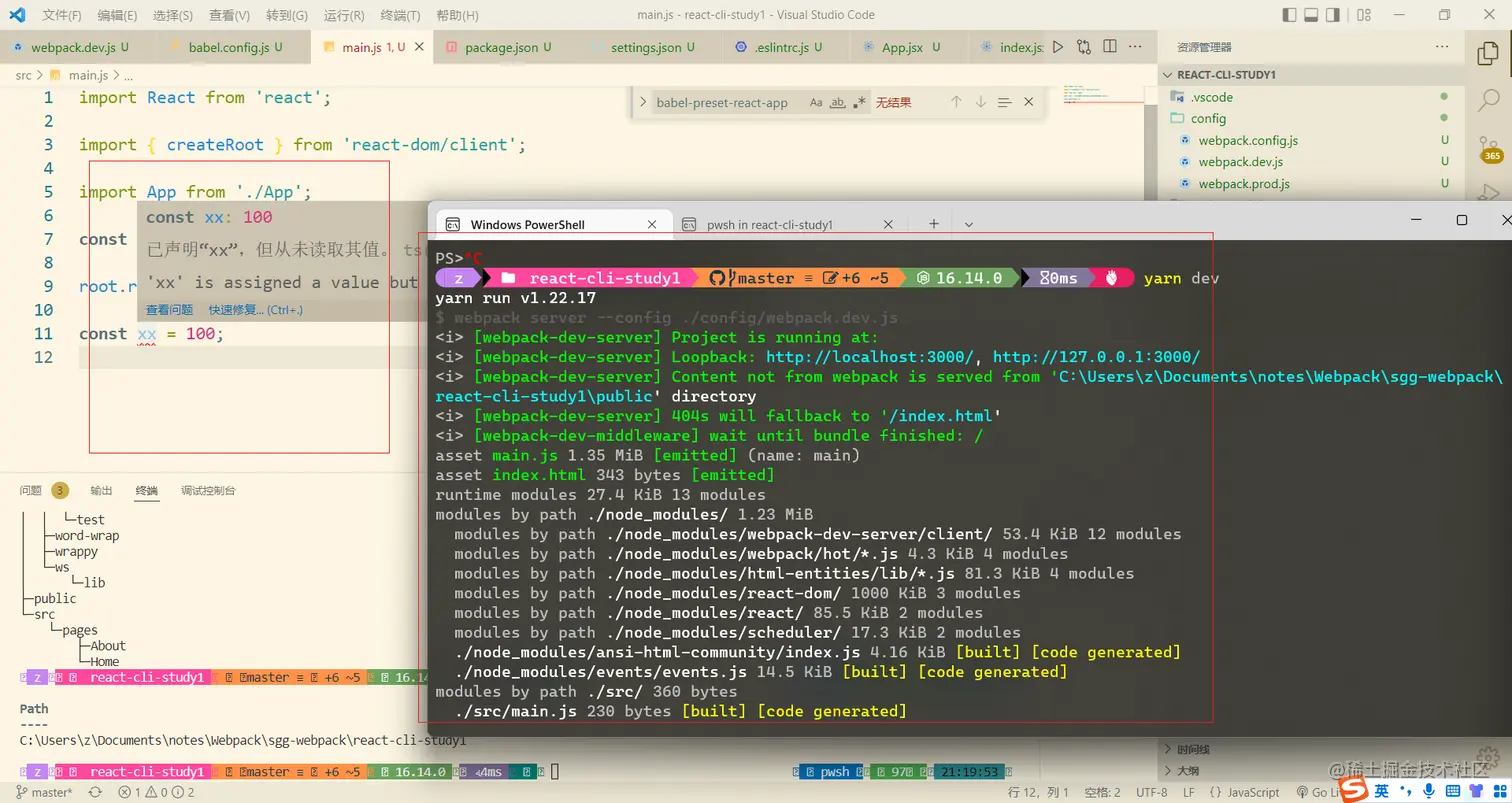The height and width of the screenshot is (803, 1512).
Task: Switch to the babel.config.js editor tab
Action: (233, 47)
